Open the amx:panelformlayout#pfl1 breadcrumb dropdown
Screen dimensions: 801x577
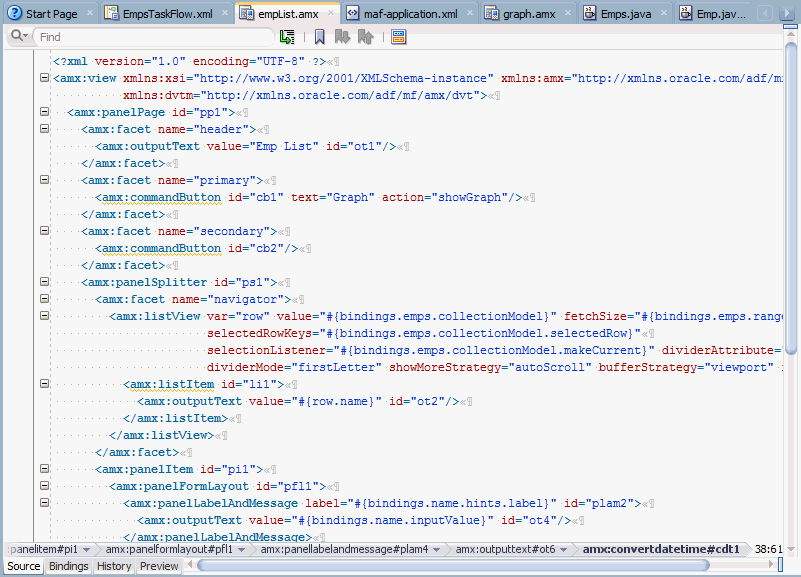(x=241, y=550)
